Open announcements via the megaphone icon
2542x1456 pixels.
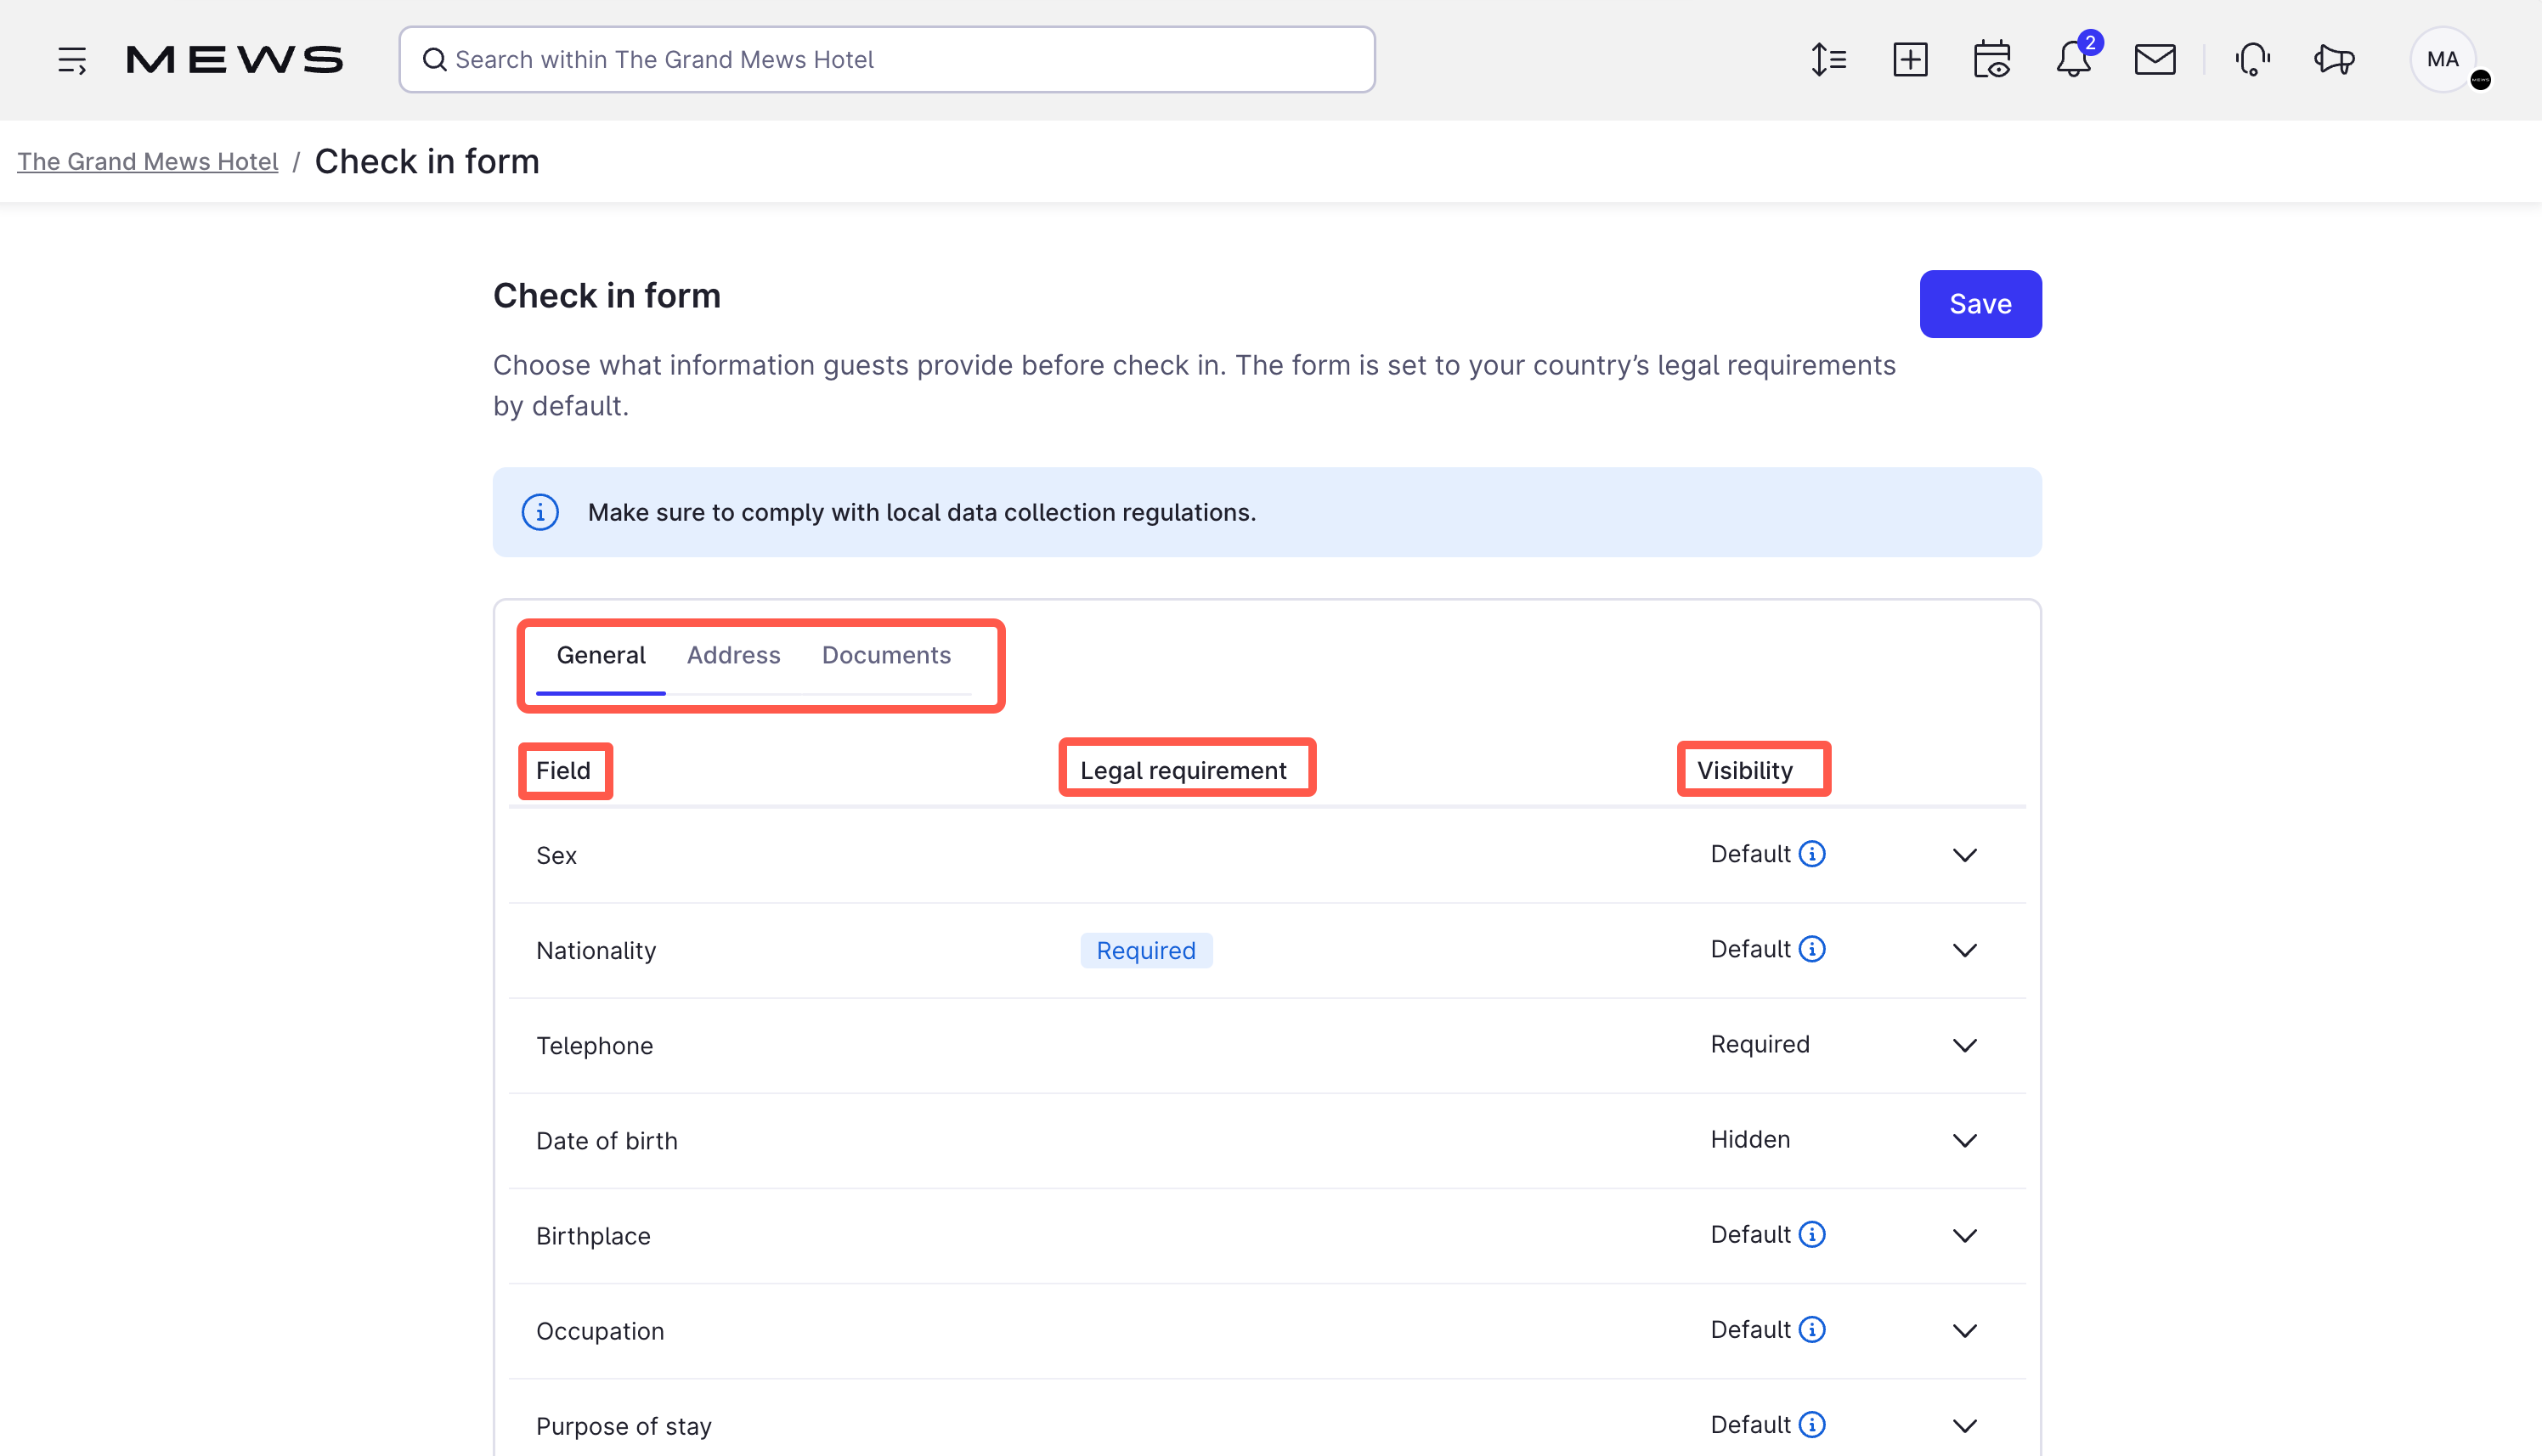coord(2333,60)
